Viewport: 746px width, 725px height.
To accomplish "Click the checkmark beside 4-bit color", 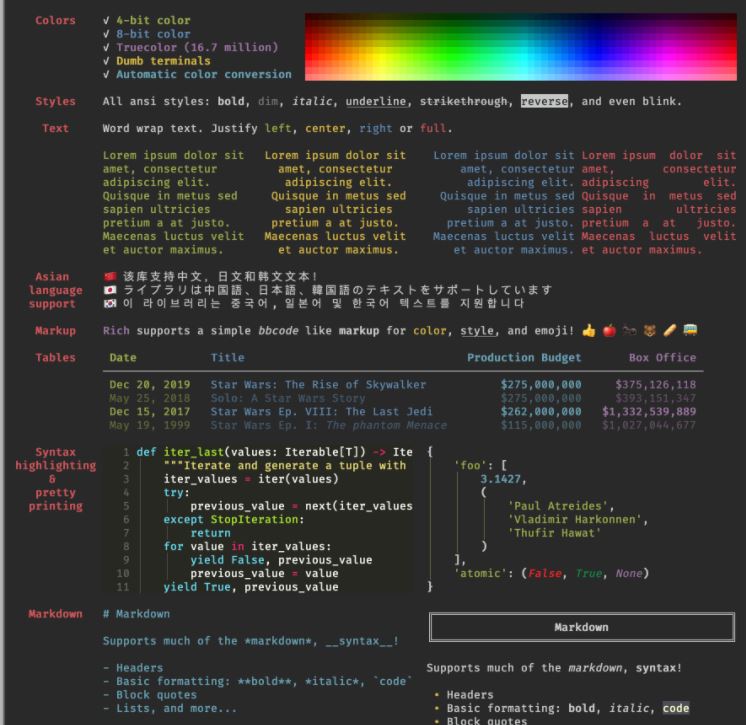I will tap(106, 20).
